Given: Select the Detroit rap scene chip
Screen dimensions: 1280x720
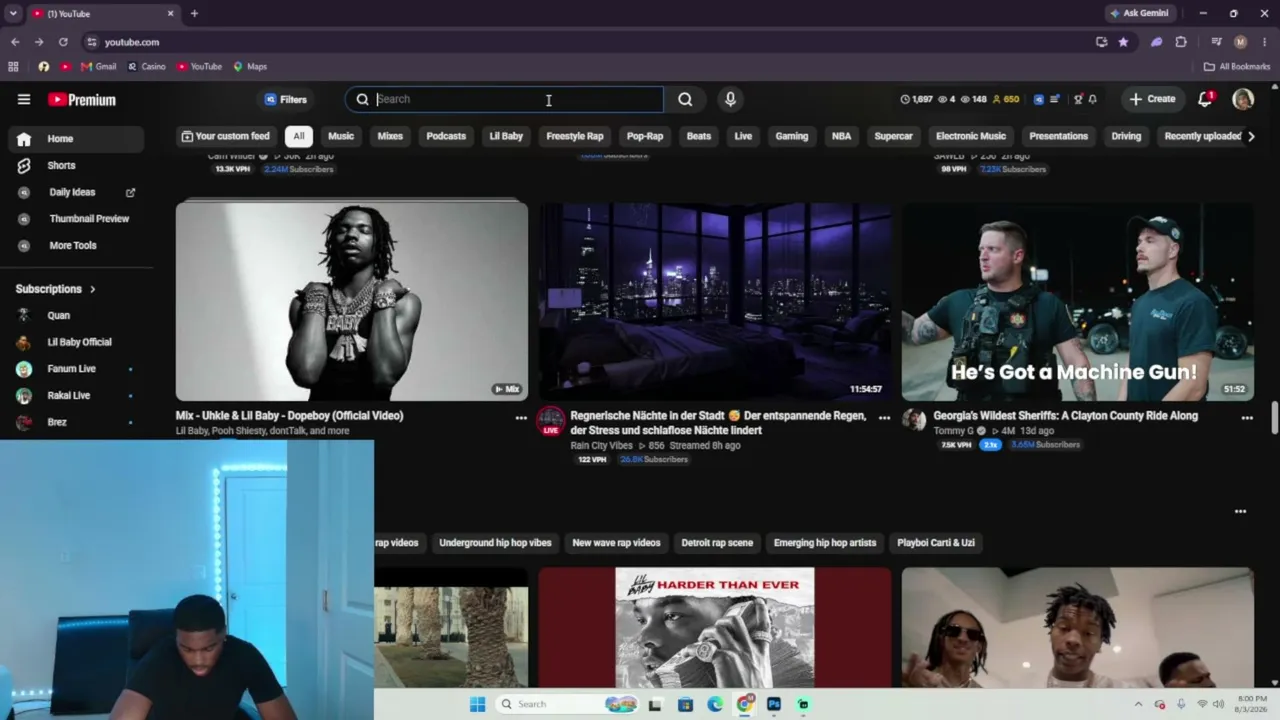Looking at the screenshot, I should tap(717, 543).
